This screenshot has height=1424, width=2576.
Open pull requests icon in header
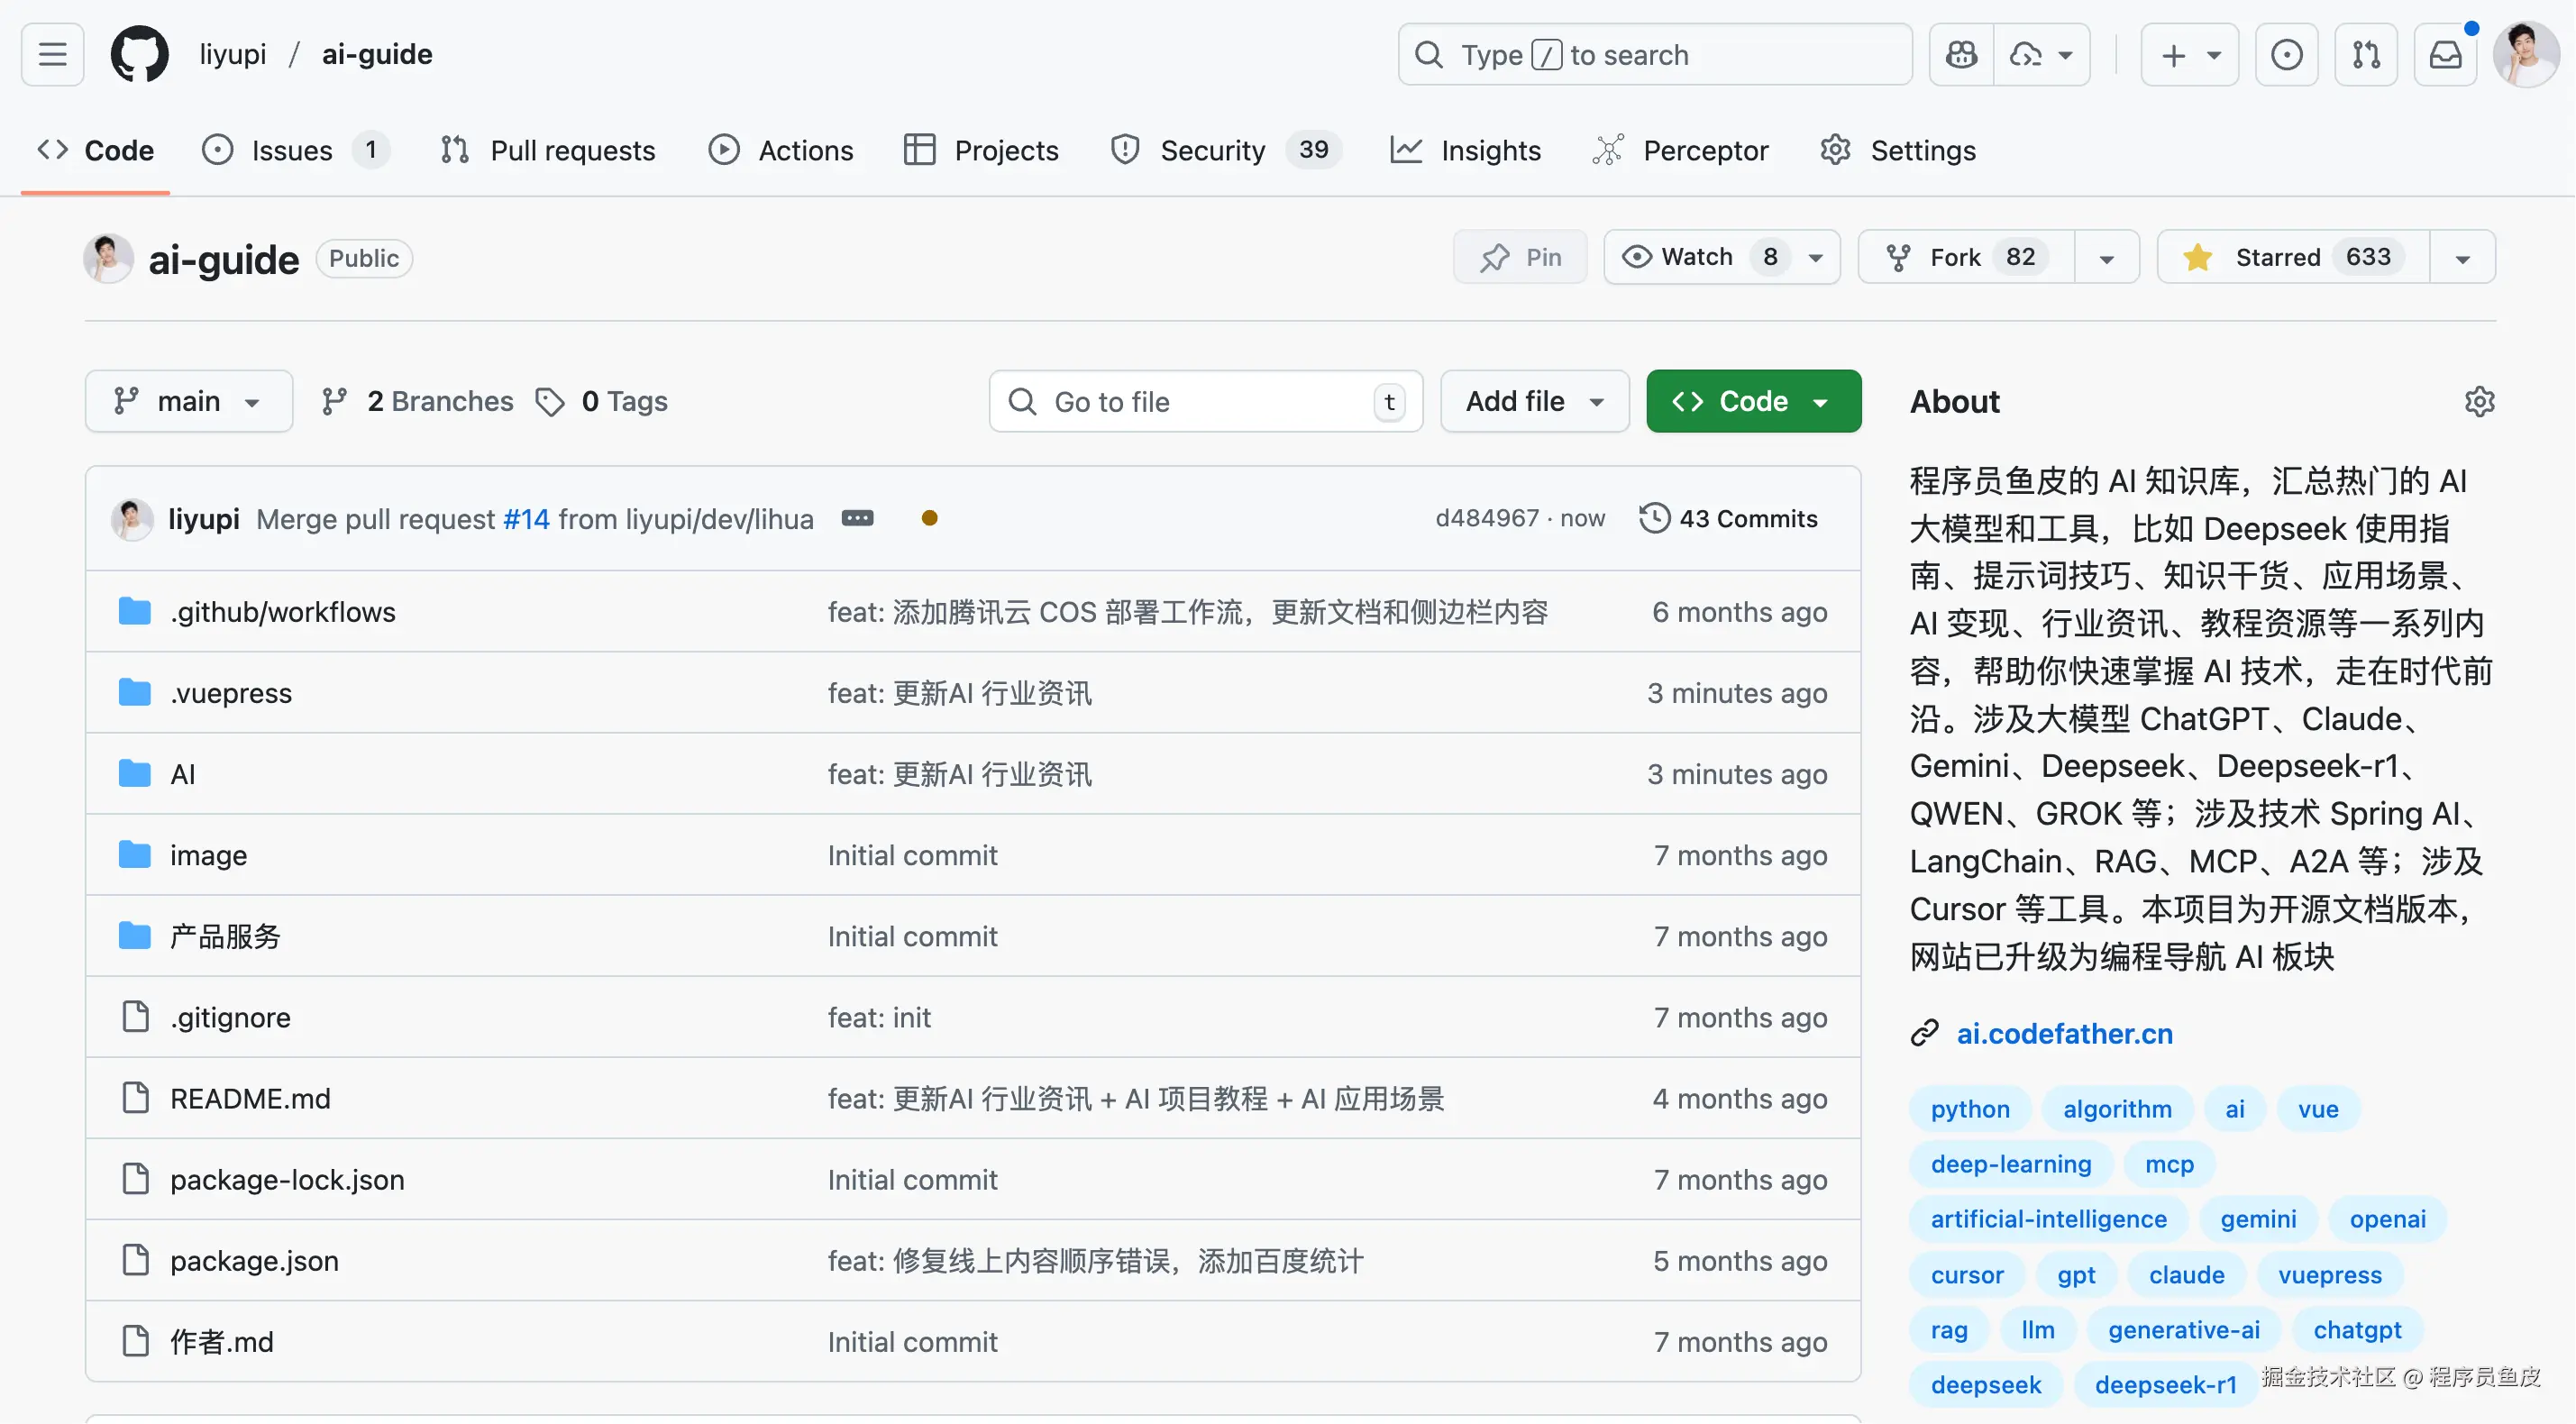(2366, 54)
